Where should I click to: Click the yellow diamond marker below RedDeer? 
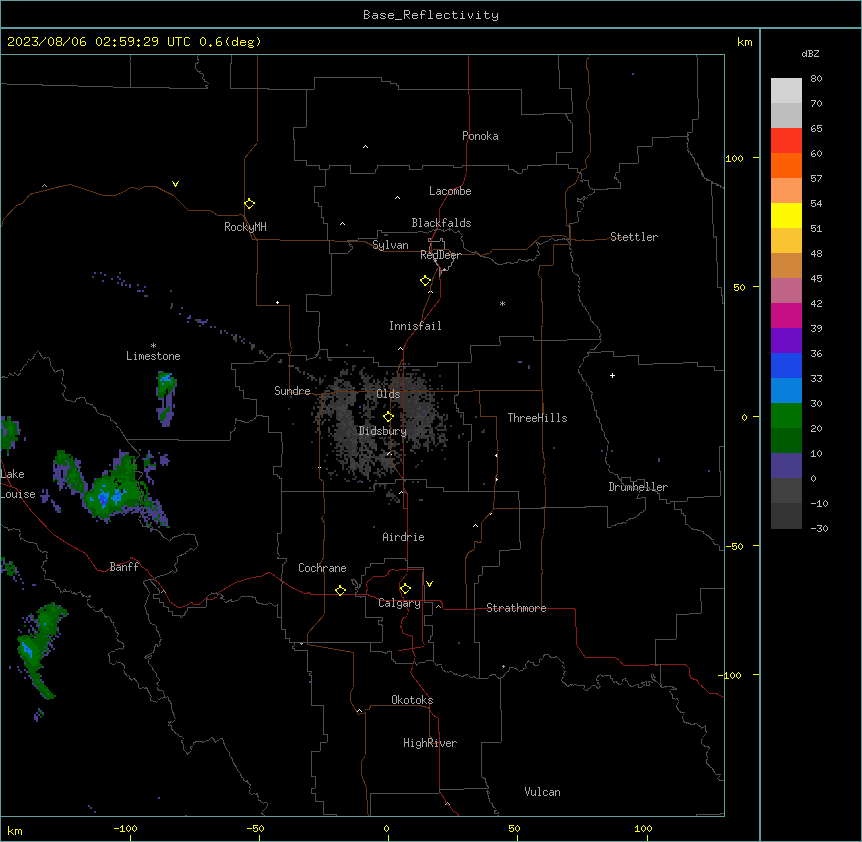point(426,281)
